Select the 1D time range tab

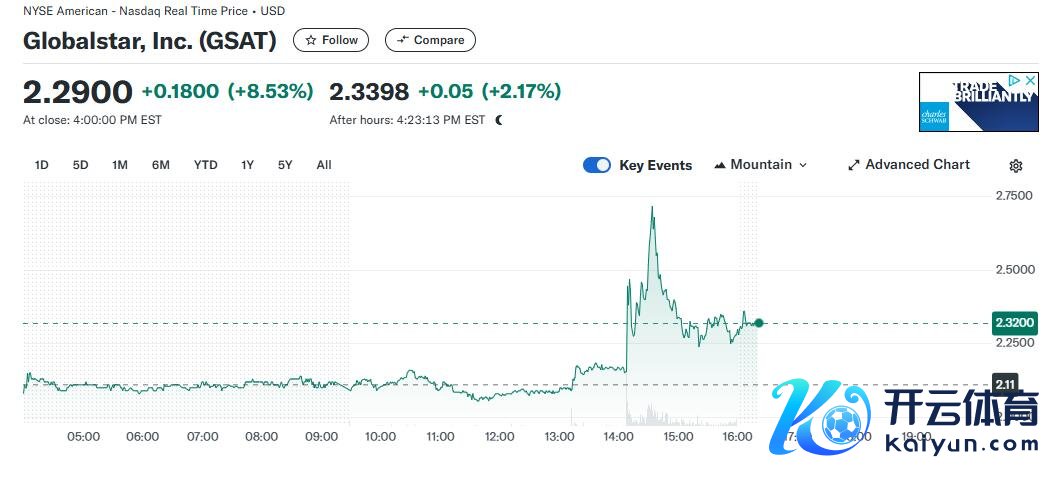click(x=42, y=165)
